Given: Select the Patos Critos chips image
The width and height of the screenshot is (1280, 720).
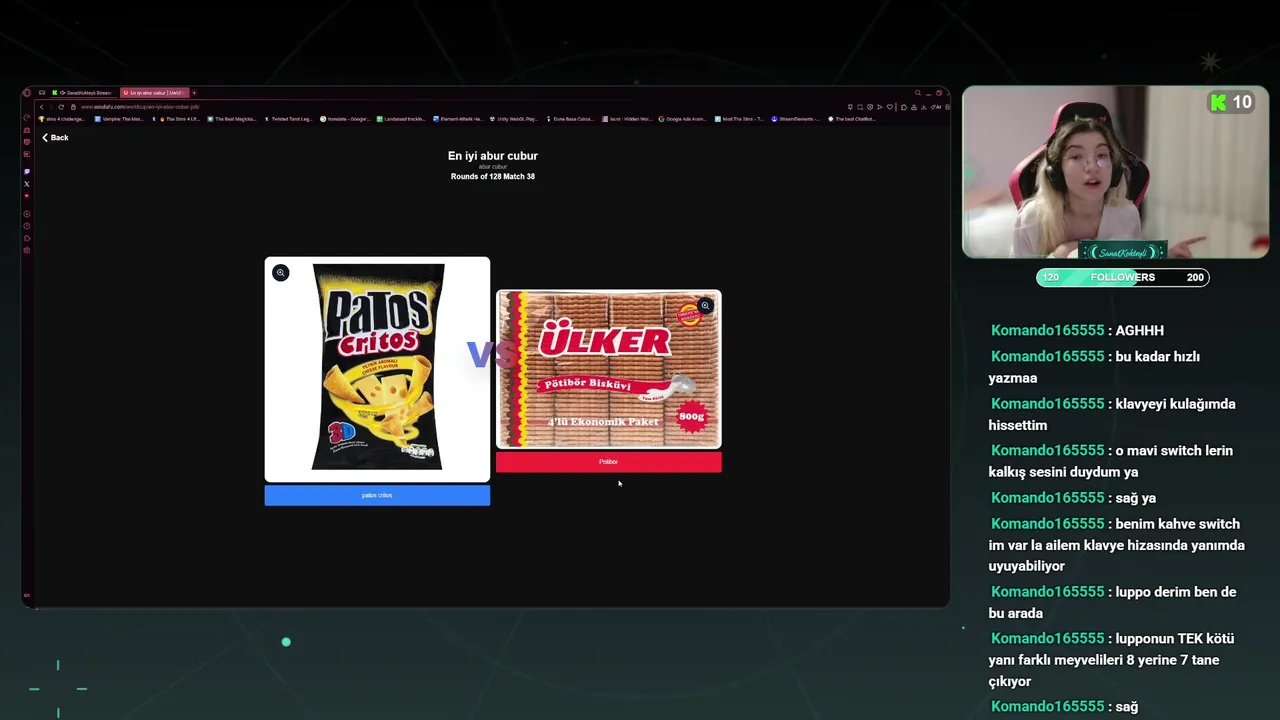Looking at the screenshot, I should 377,369.
